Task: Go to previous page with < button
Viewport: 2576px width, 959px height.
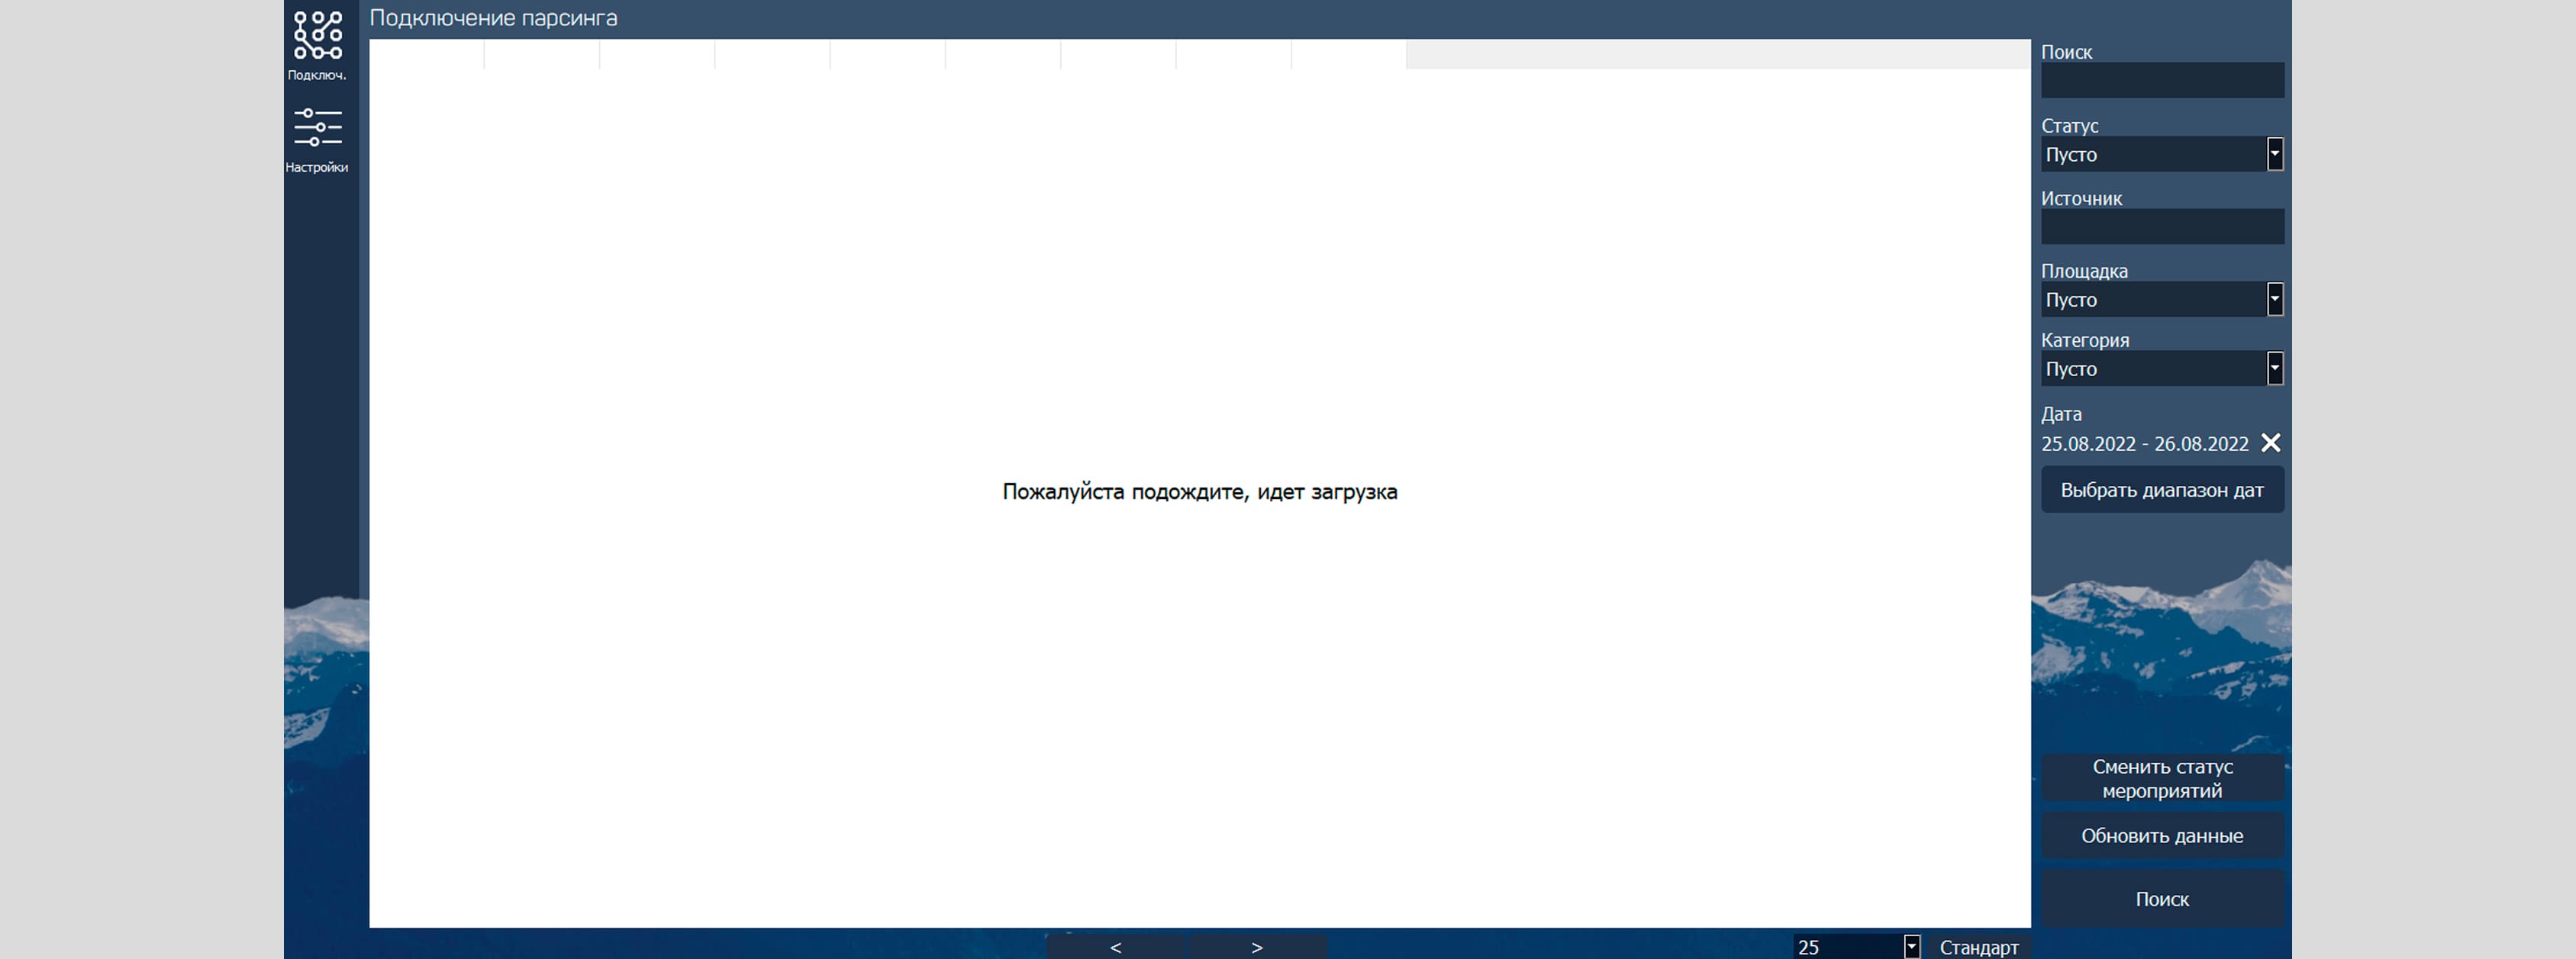Action: pos(1116,947)
